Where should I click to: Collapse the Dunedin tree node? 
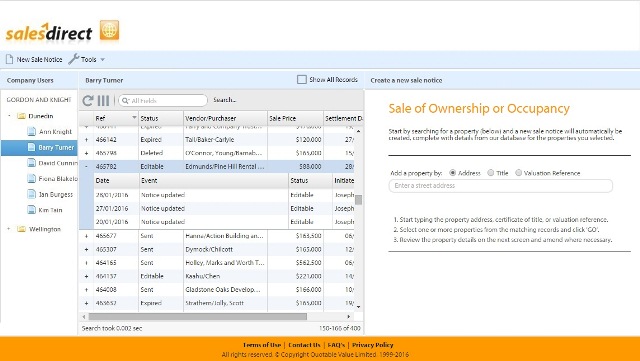(x=9, y=116)
